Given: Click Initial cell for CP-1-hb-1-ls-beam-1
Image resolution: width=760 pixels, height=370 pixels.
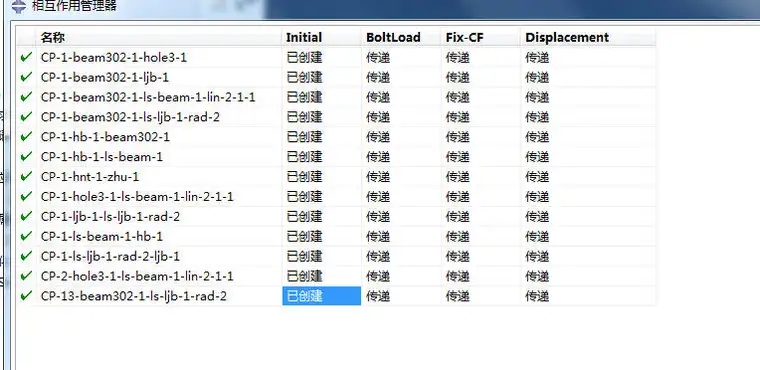Looking at the screenshot, I should pyautogui.click(x=322, y=157).
